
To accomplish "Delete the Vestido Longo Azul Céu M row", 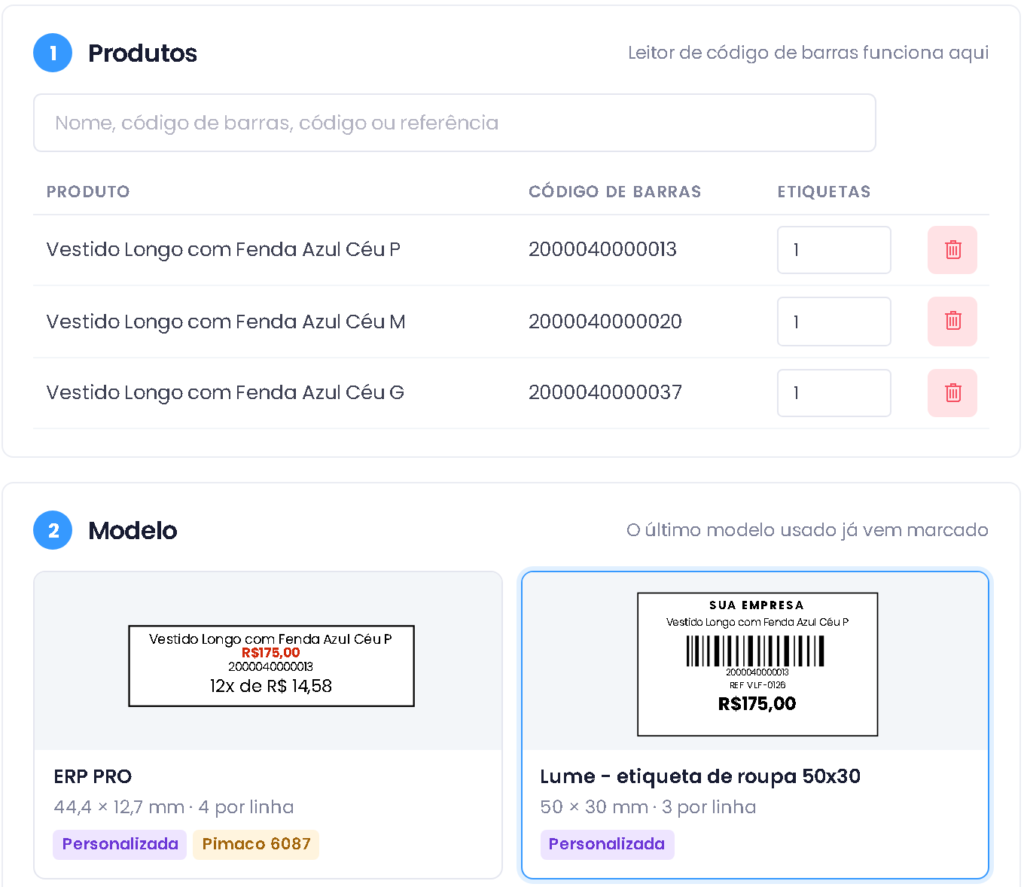I will [952, 321].
